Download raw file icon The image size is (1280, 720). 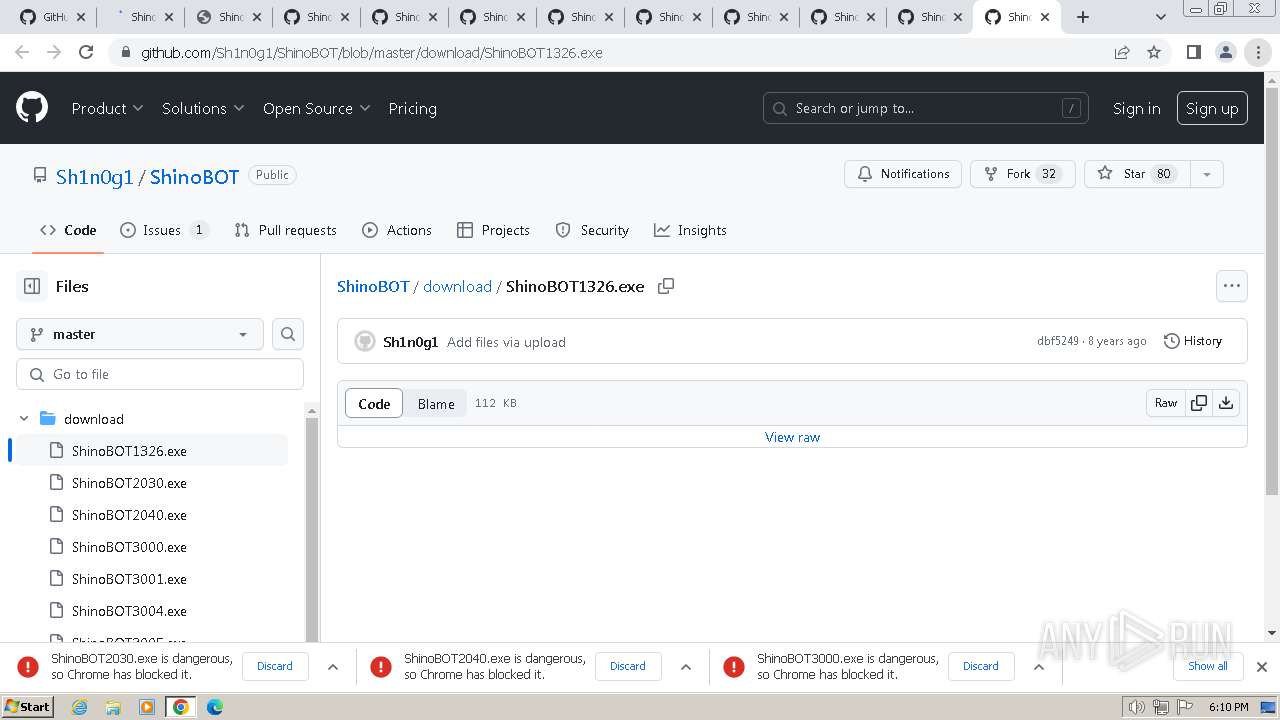1226,403
